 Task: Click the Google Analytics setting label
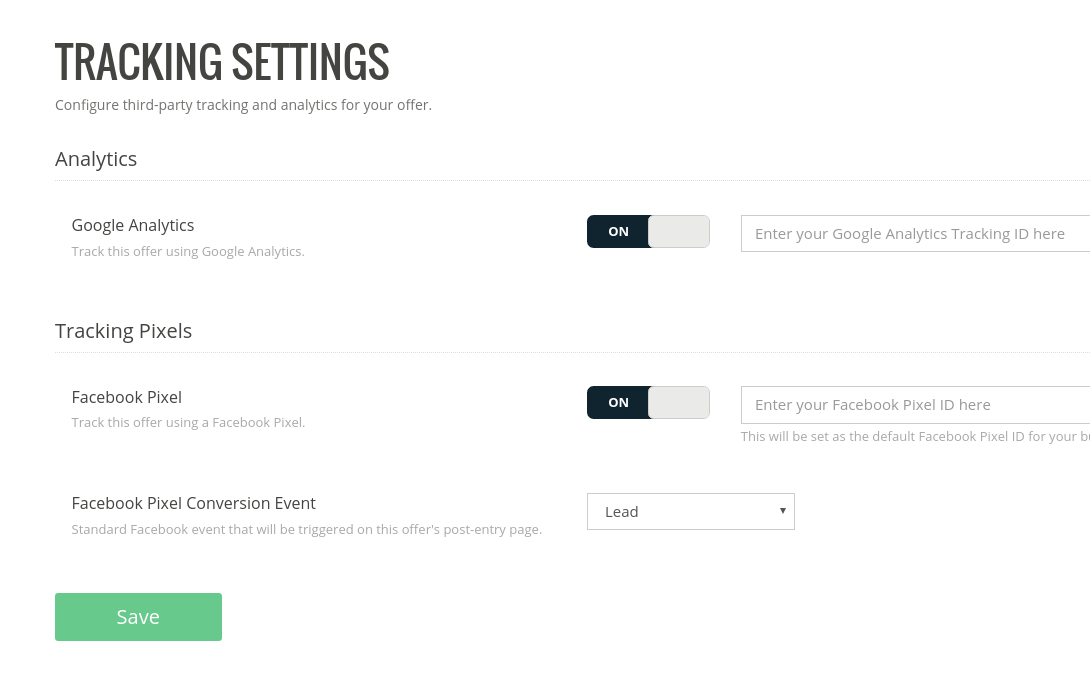pos(133,225)
